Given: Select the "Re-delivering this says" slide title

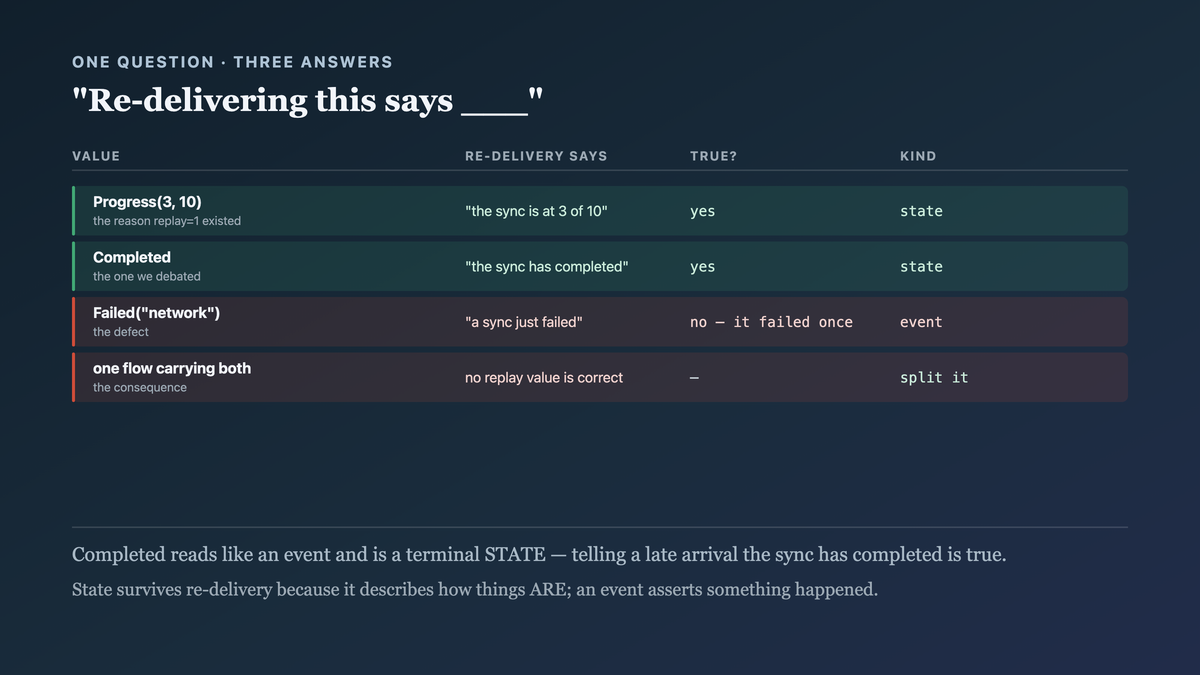Looking at the screenshot, I should click(308, 100).
